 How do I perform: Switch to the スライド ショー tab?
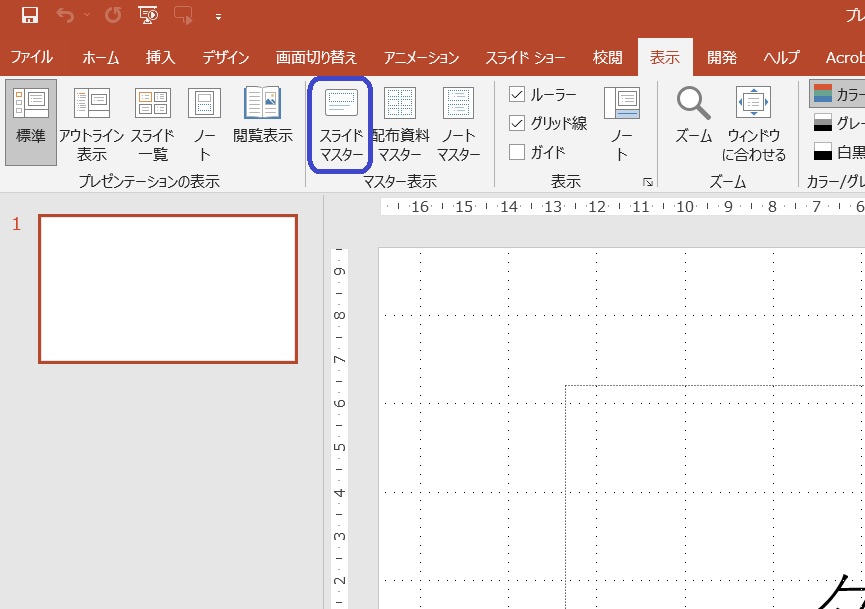[525, 57]
